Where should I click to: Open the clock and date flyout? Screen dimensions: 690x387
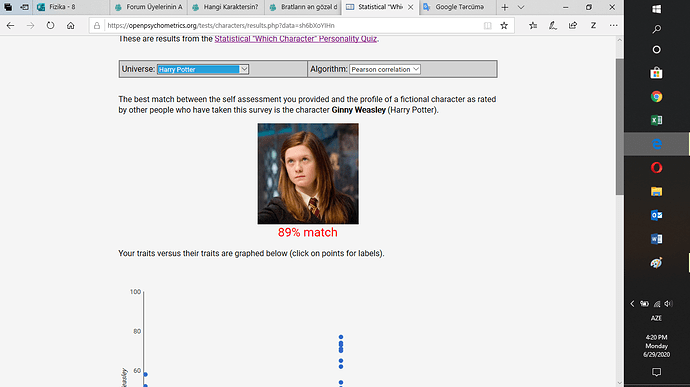[x=657, y=346]
